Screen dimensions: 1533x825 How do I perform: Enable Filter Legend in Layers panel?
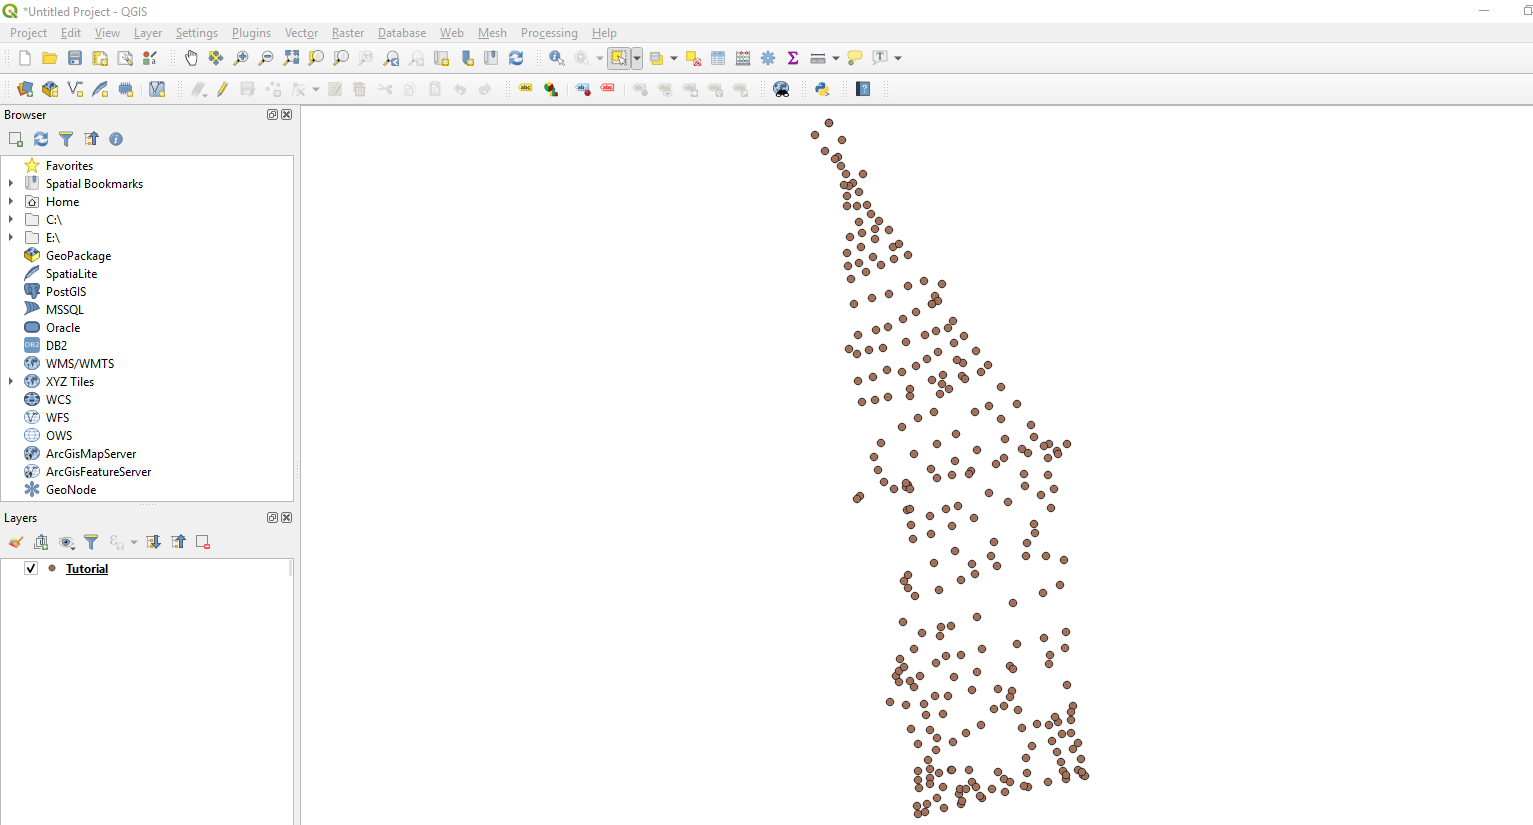pos(91,542)
